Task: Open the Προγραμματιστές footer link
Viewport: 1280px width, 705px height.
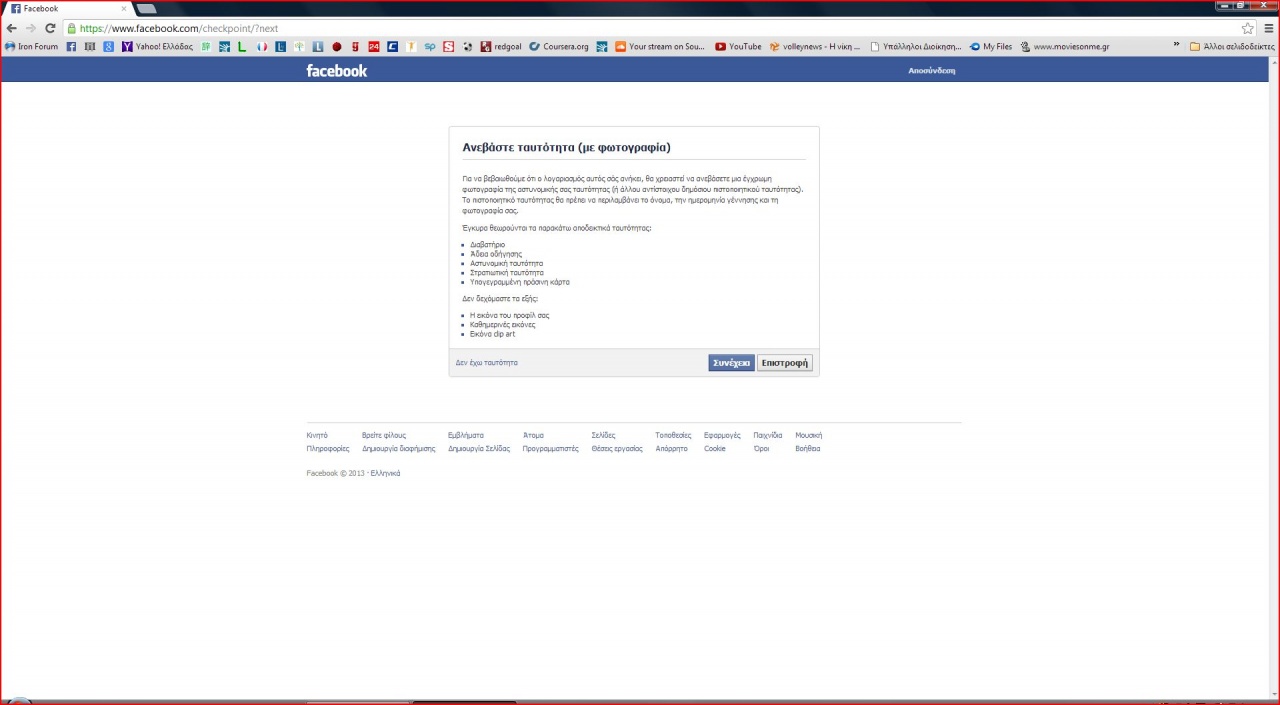Action: point(551,449)
